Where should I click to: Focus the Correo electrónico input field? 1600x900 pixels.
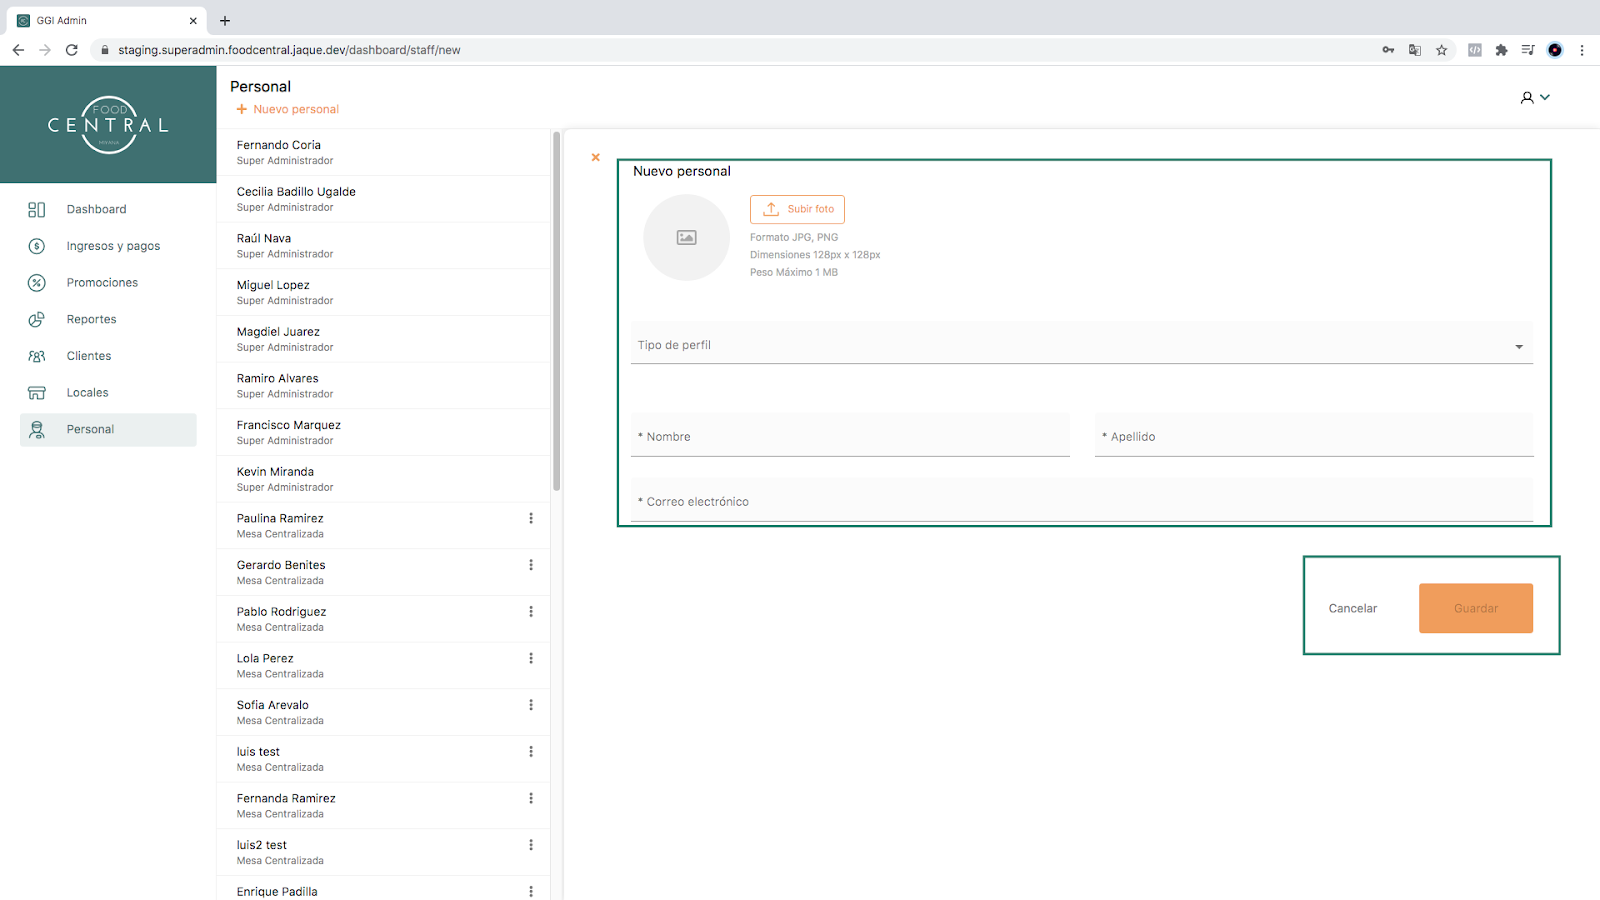pos(1082,500)
